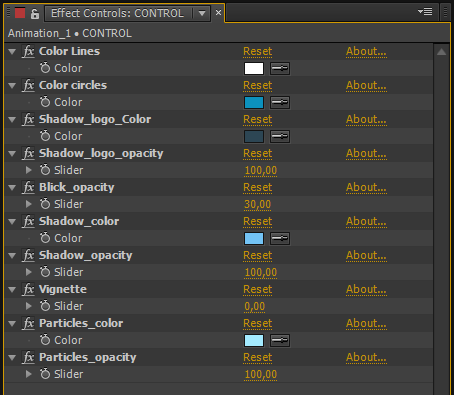454x395 pixels.
Task: Select the Shadow_color eyedropper tool
Action: (x=280, y=238)
